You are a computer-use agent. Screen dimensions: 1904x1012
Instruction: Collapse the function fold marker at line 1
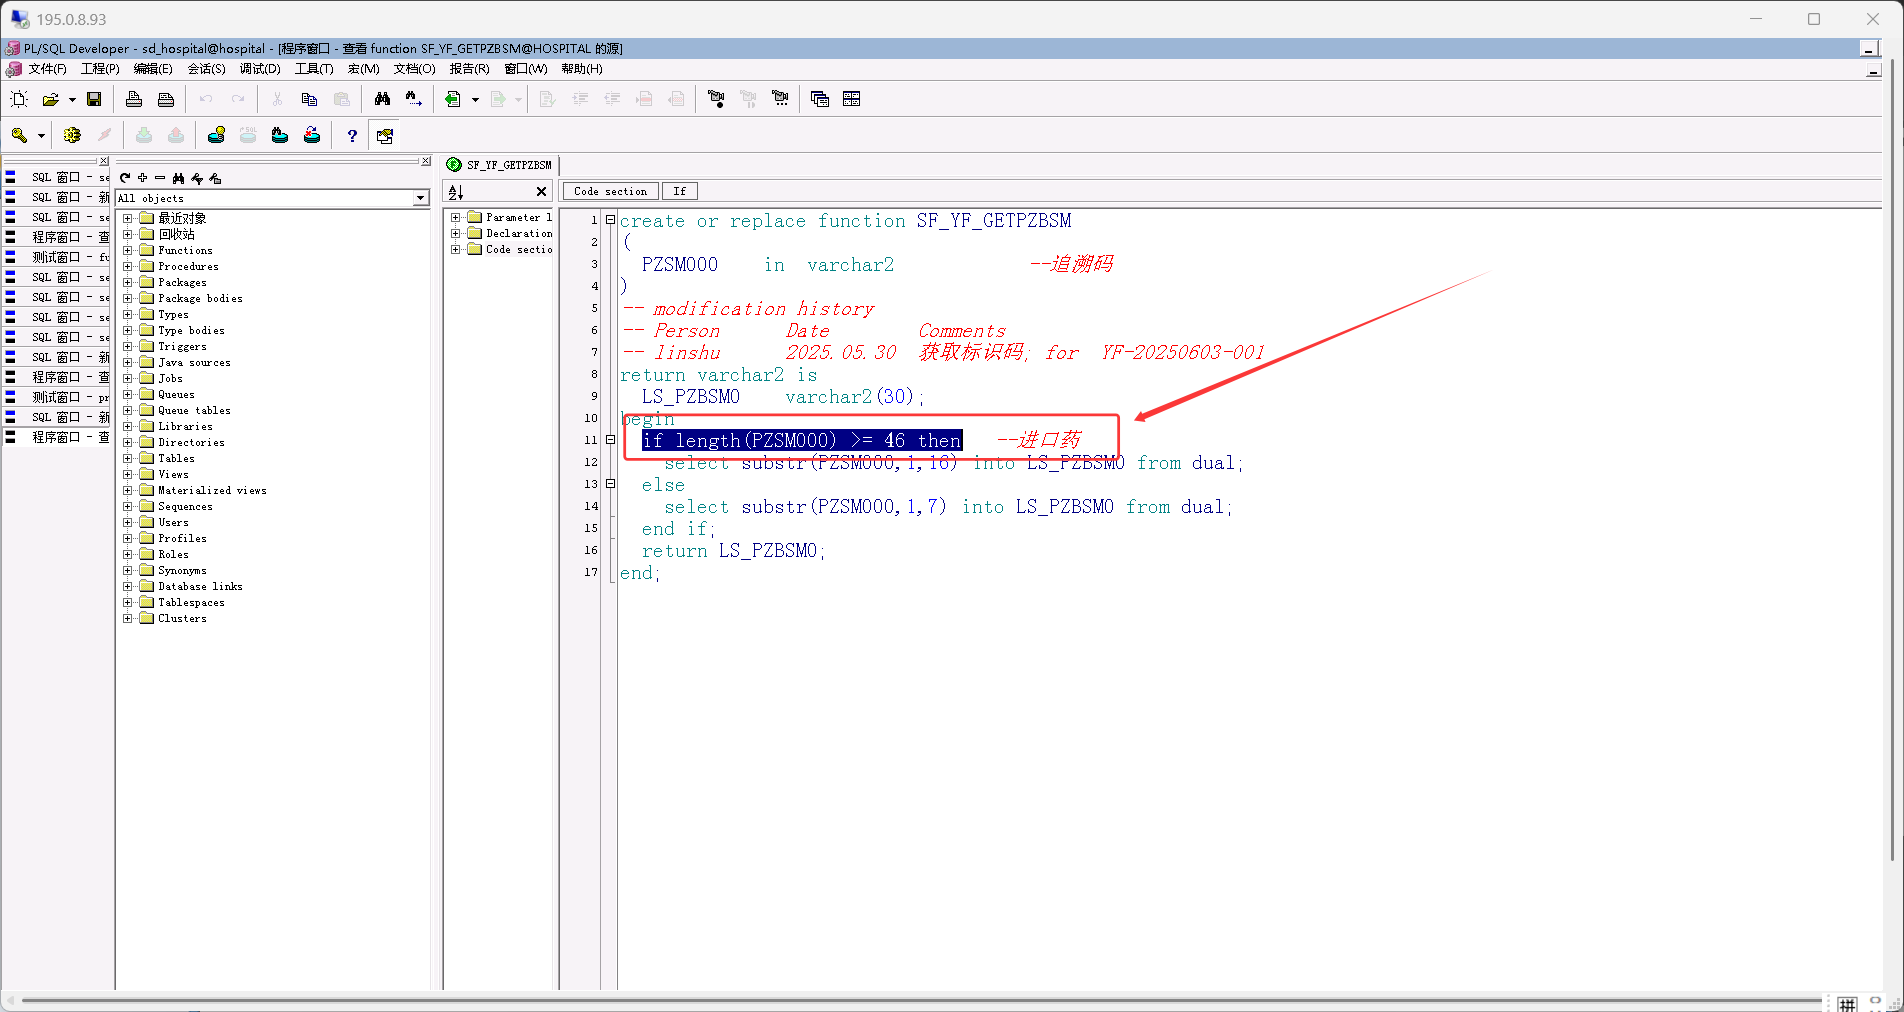[x=610, y=220]
